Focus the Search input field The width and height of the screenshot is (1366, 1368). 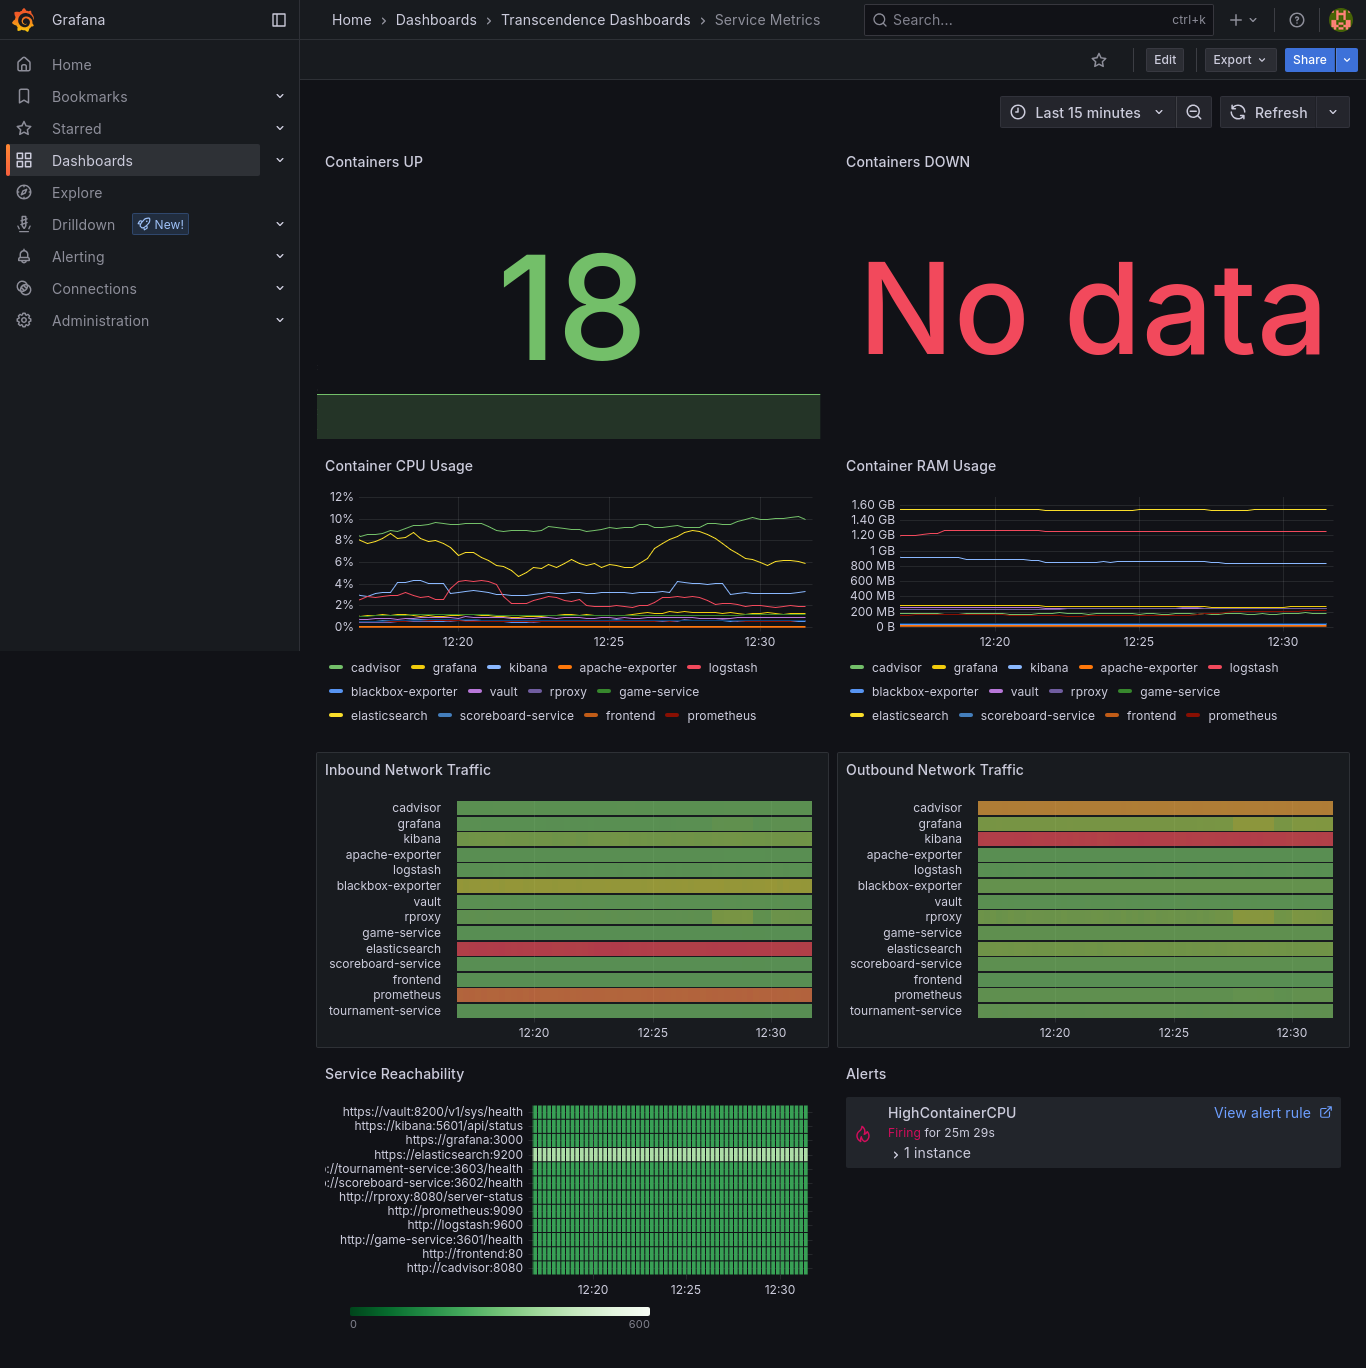(1038, 20)
